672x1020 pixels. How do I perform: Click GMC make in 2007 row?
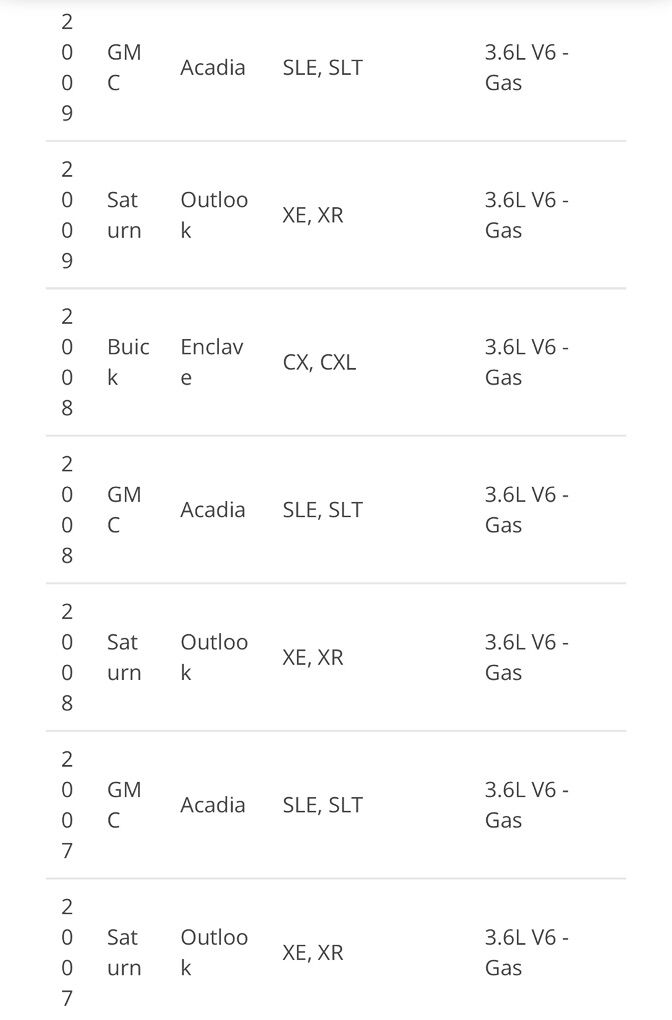tap(124, 804)
